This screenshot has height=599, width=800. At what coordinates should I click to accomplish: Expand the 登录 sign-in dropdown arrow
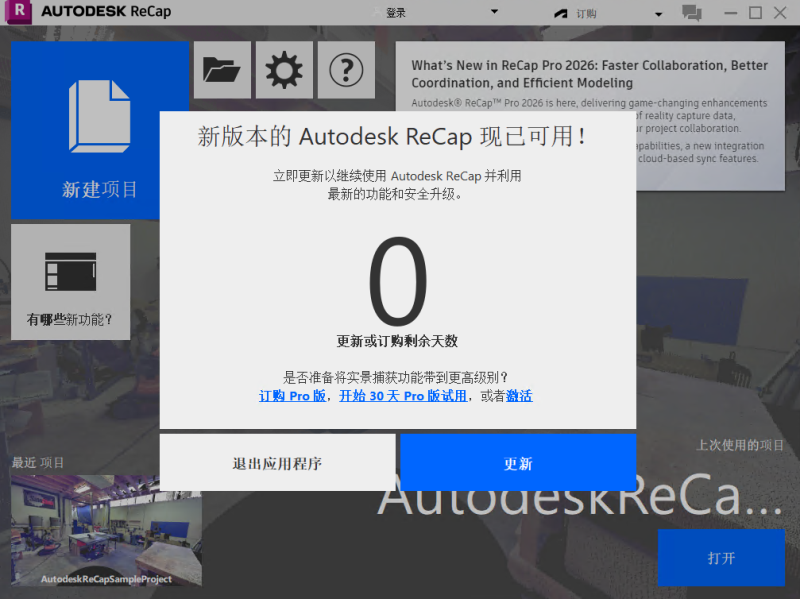pyautogui.click(x=493, y=13)
